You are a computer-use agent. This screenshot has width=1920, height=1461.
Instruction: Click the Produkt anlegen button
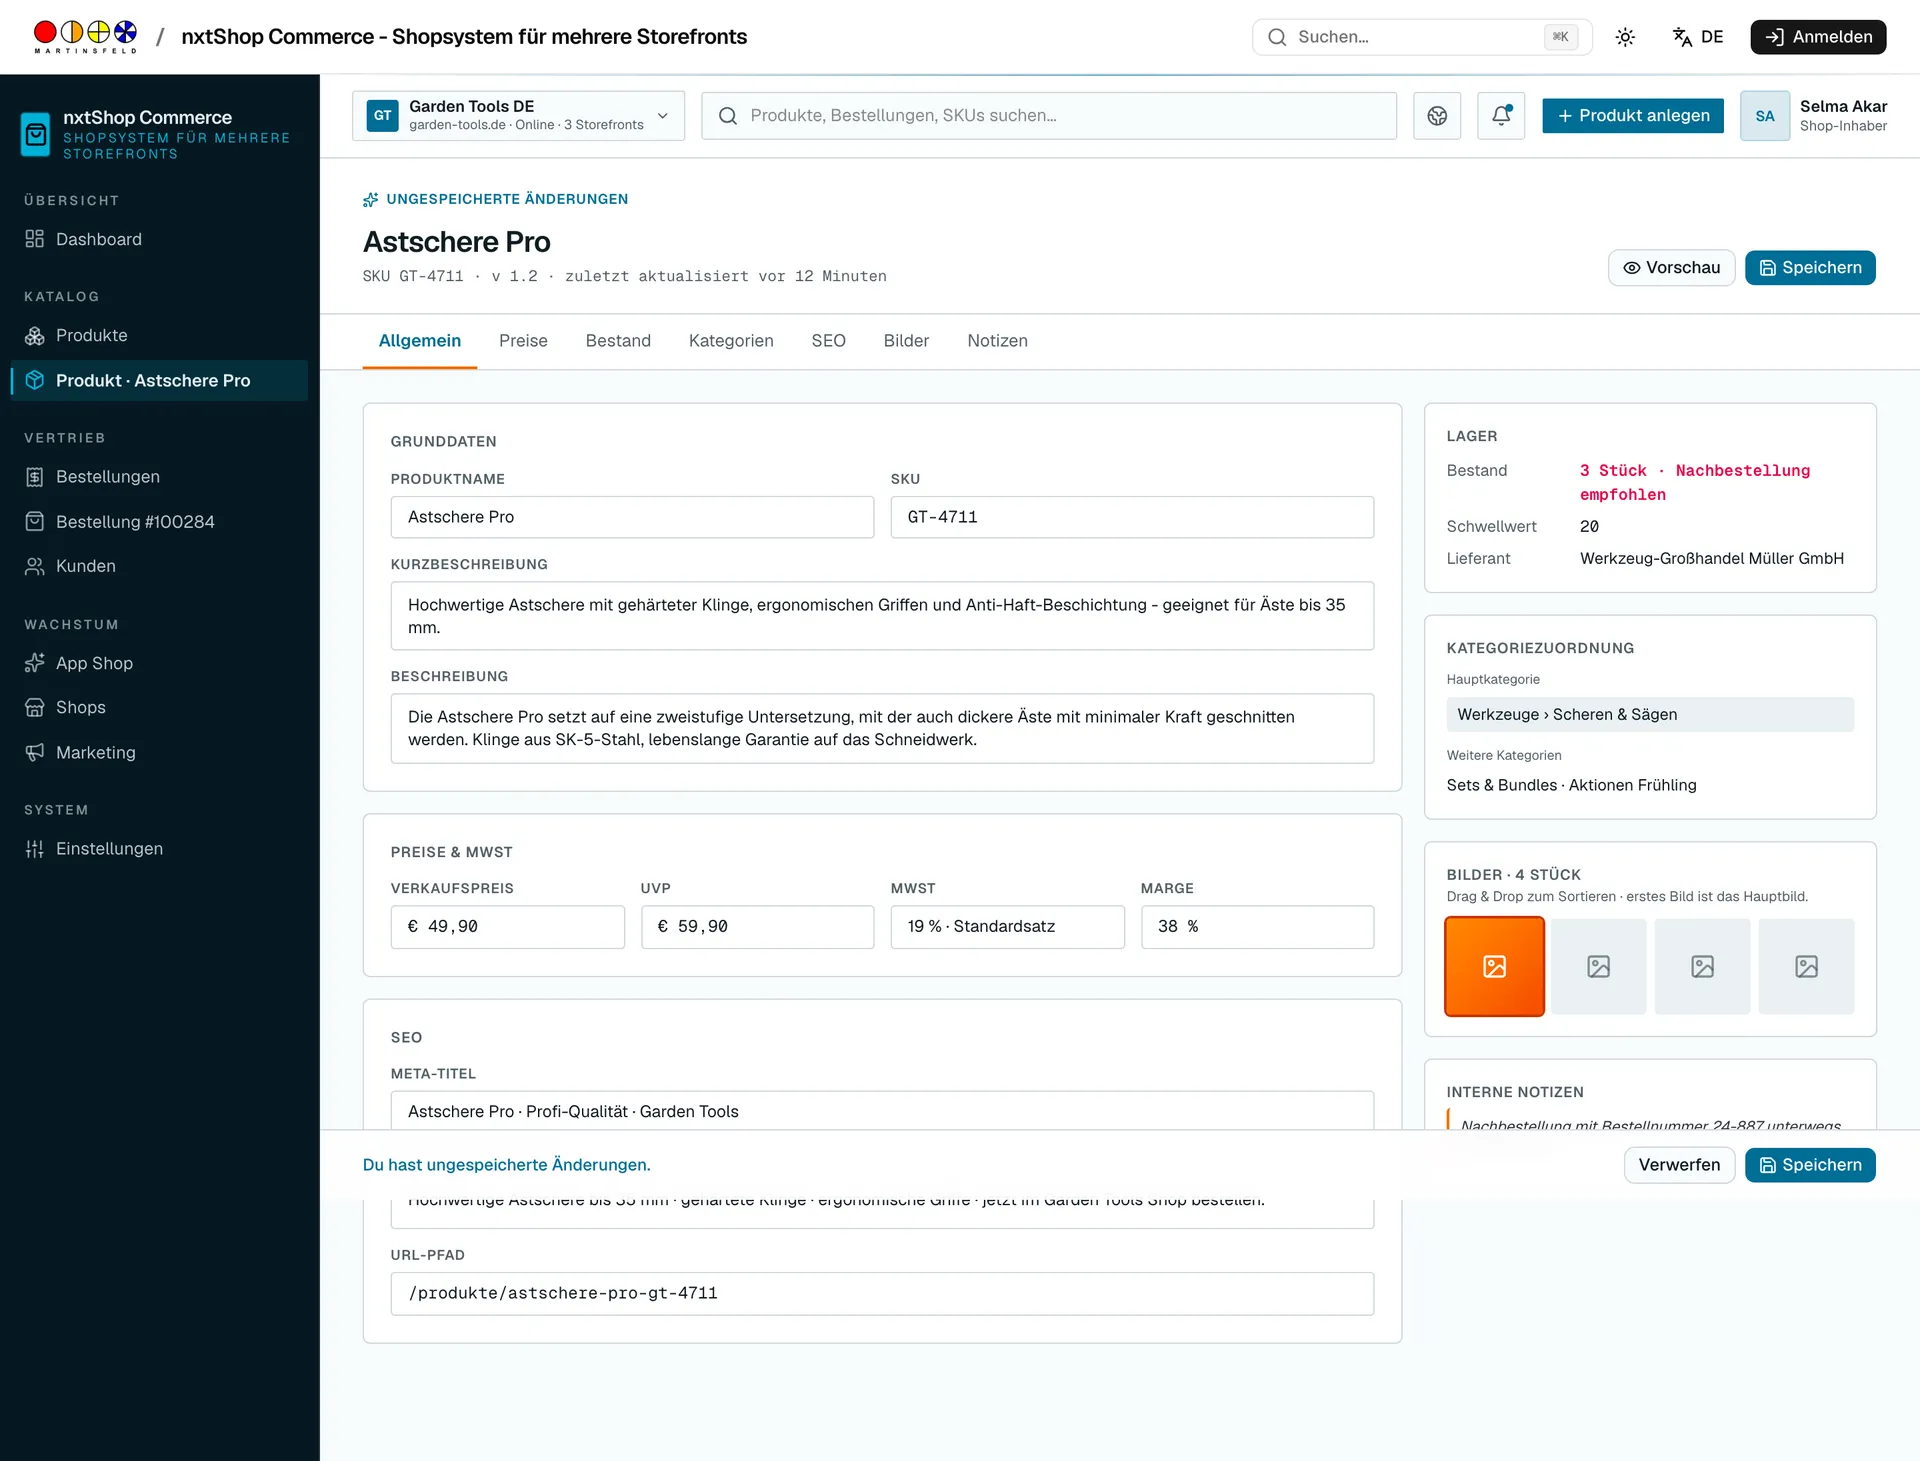tap(1632, 116)
